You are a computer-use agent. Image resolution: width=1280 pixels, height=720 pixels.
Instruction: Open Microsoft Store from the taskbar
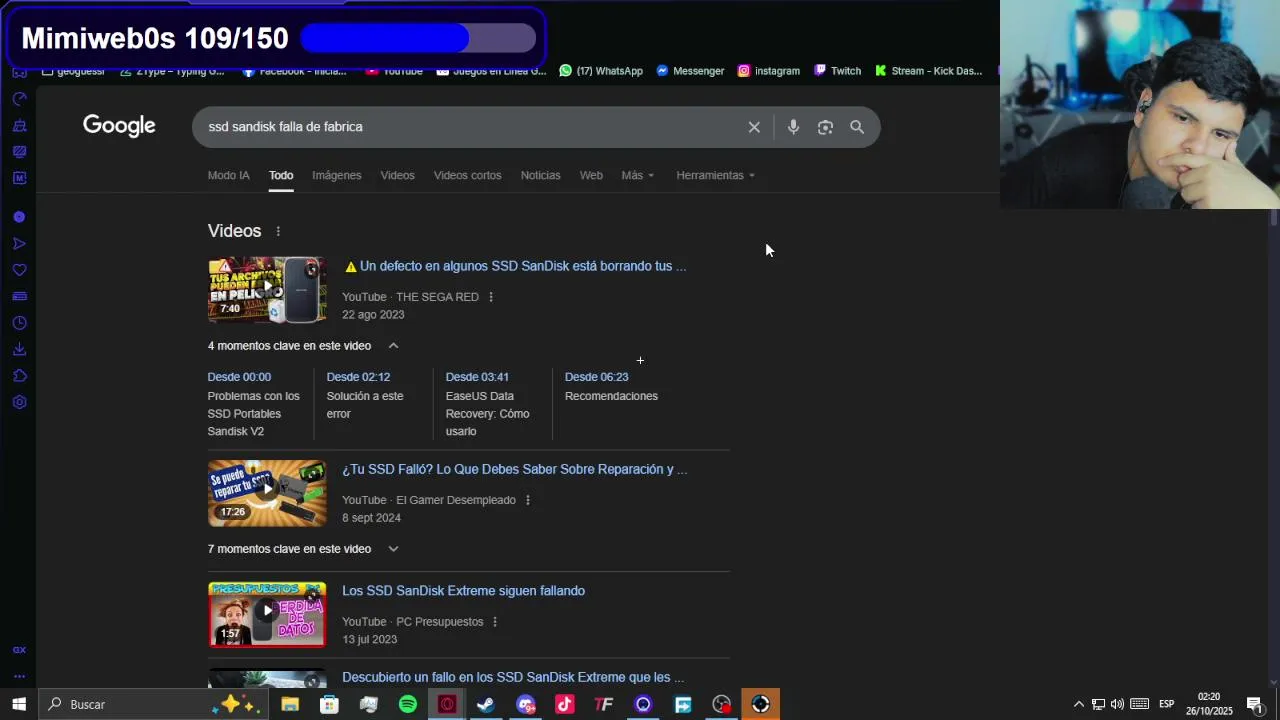pos(329,704)
